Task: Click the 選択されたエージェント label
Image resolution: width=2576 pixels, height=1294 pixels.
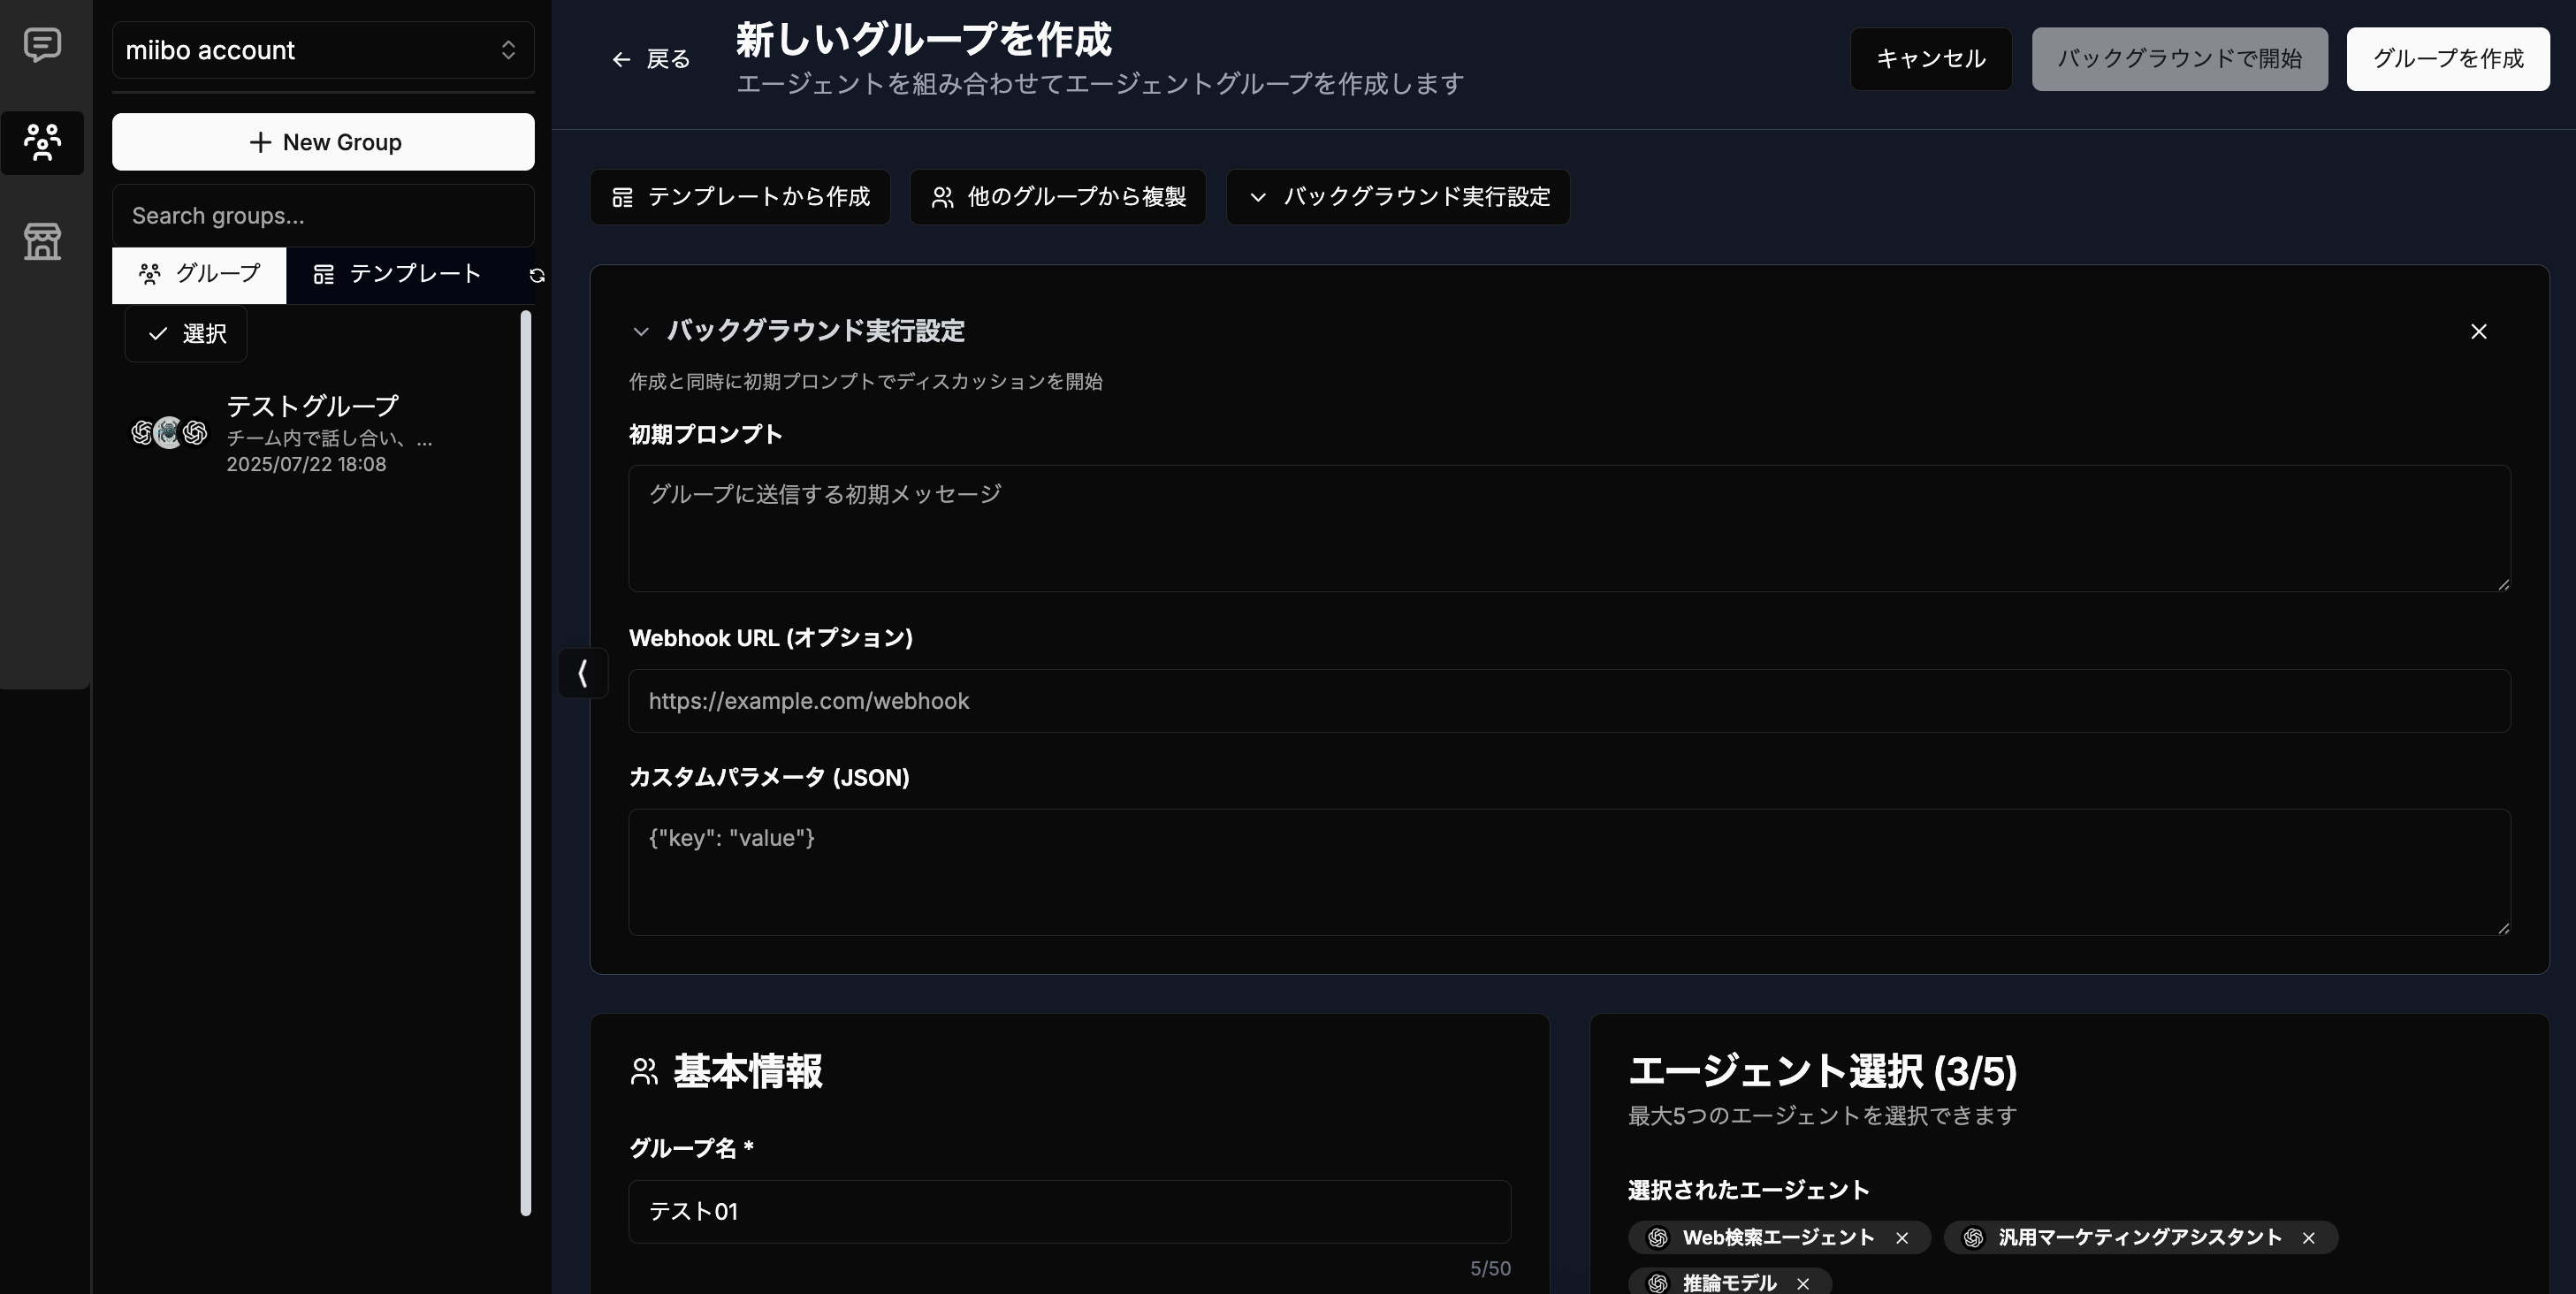Action: (1748, 1191)
